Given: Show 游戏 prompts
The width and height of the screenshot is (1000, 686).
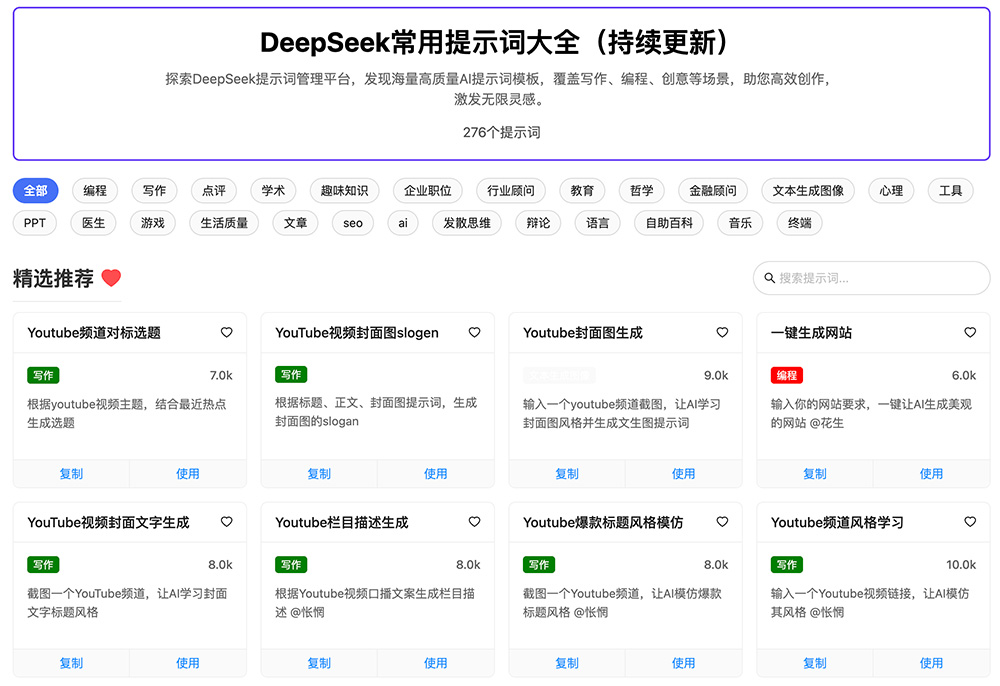Looking at the screenshot, I should [152, 223].
